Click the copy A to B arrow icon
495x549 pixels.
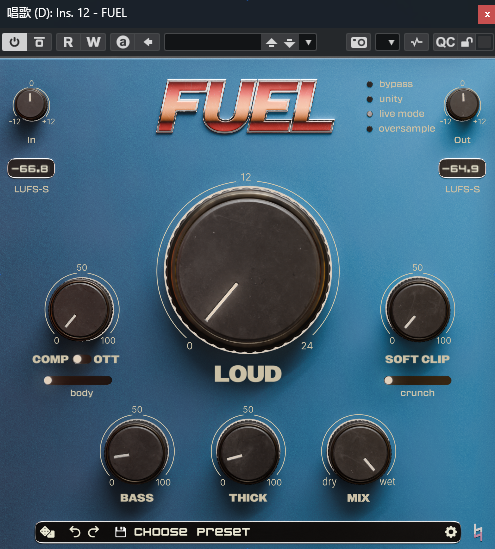coord(148,42)
